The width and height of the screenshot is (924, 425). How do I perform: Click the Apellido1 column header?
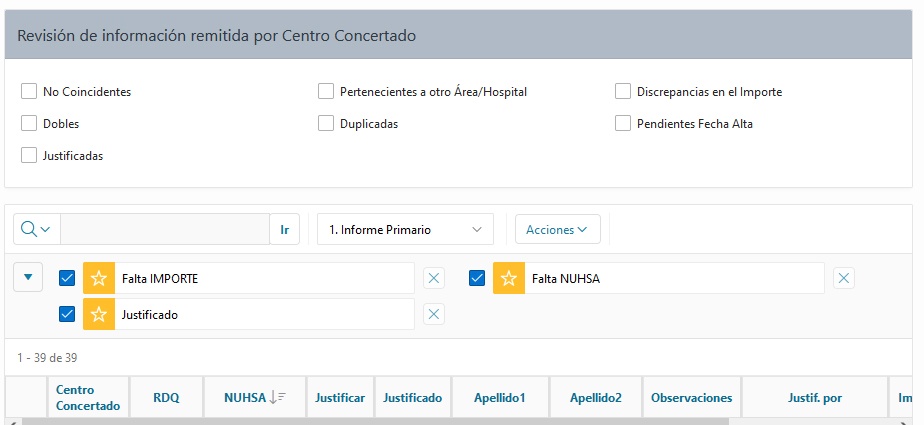pyautogui.click(x=499, y=398)
